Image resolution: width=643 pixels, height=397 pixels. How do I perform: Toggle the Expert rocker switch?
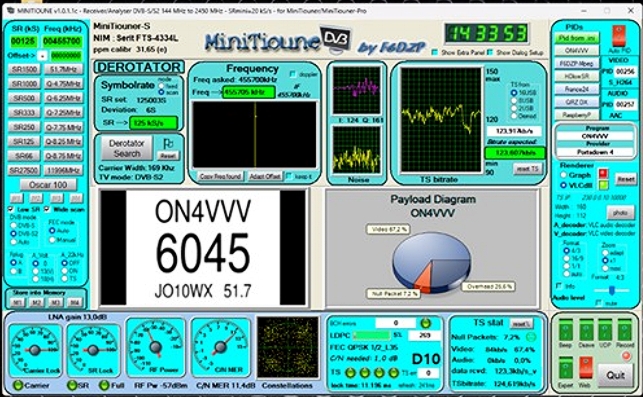click(565, 367)
